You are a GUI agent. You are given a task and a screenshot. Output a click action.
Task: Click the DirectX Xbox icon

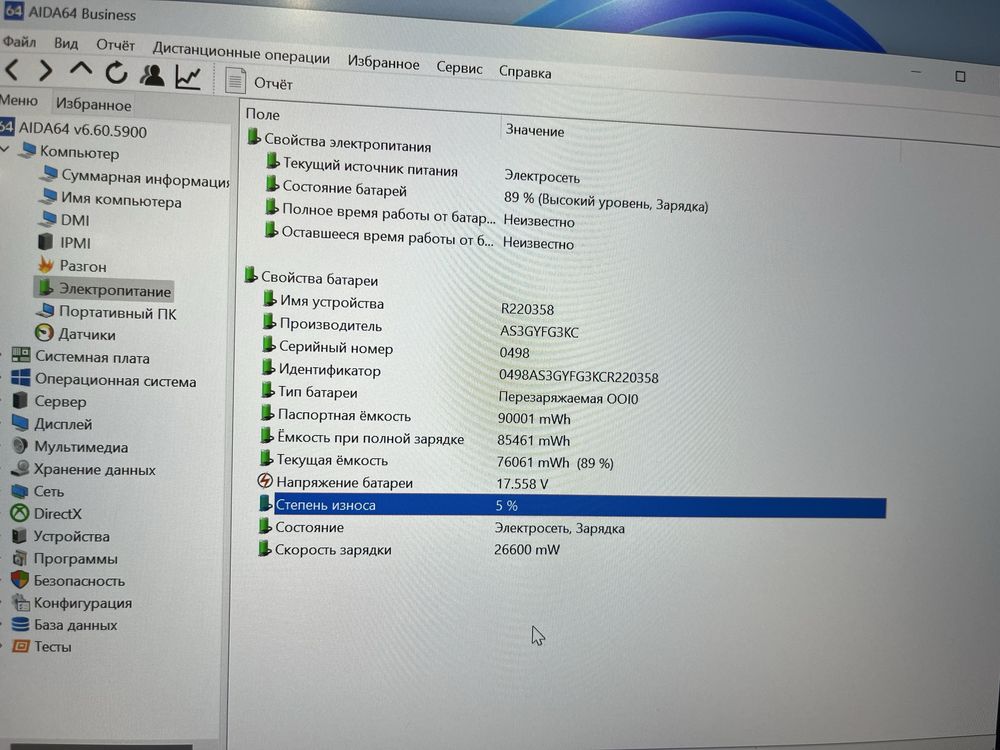point(20,513)
